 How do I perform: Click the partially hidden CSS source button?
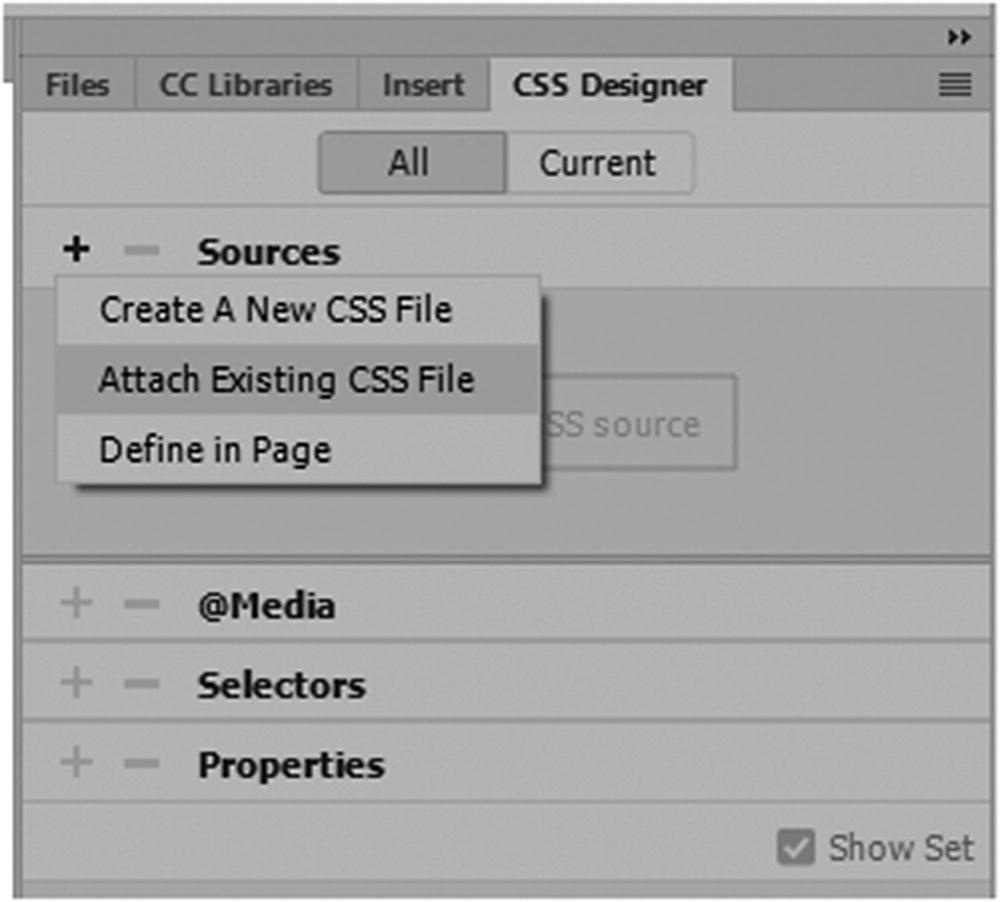(638, 424)
